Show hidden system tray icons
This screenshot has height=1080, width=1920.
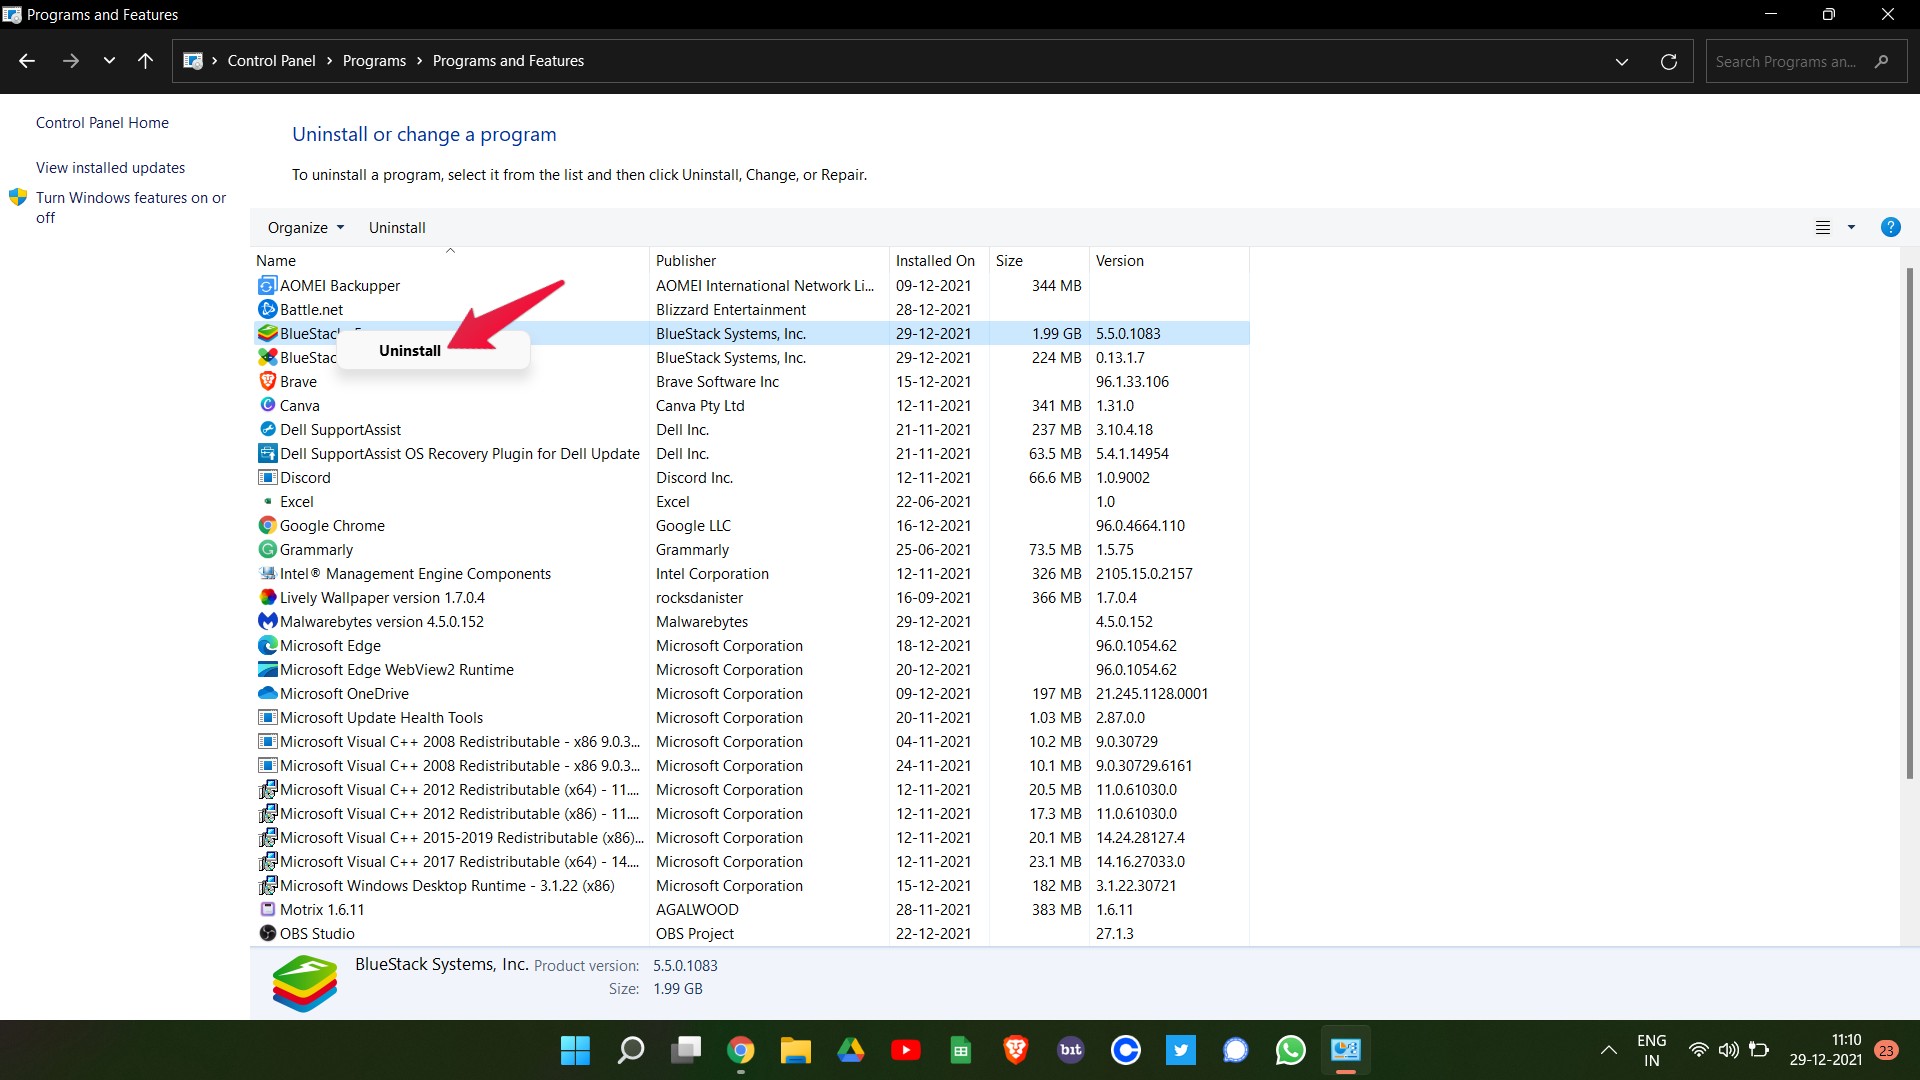1608,1050
